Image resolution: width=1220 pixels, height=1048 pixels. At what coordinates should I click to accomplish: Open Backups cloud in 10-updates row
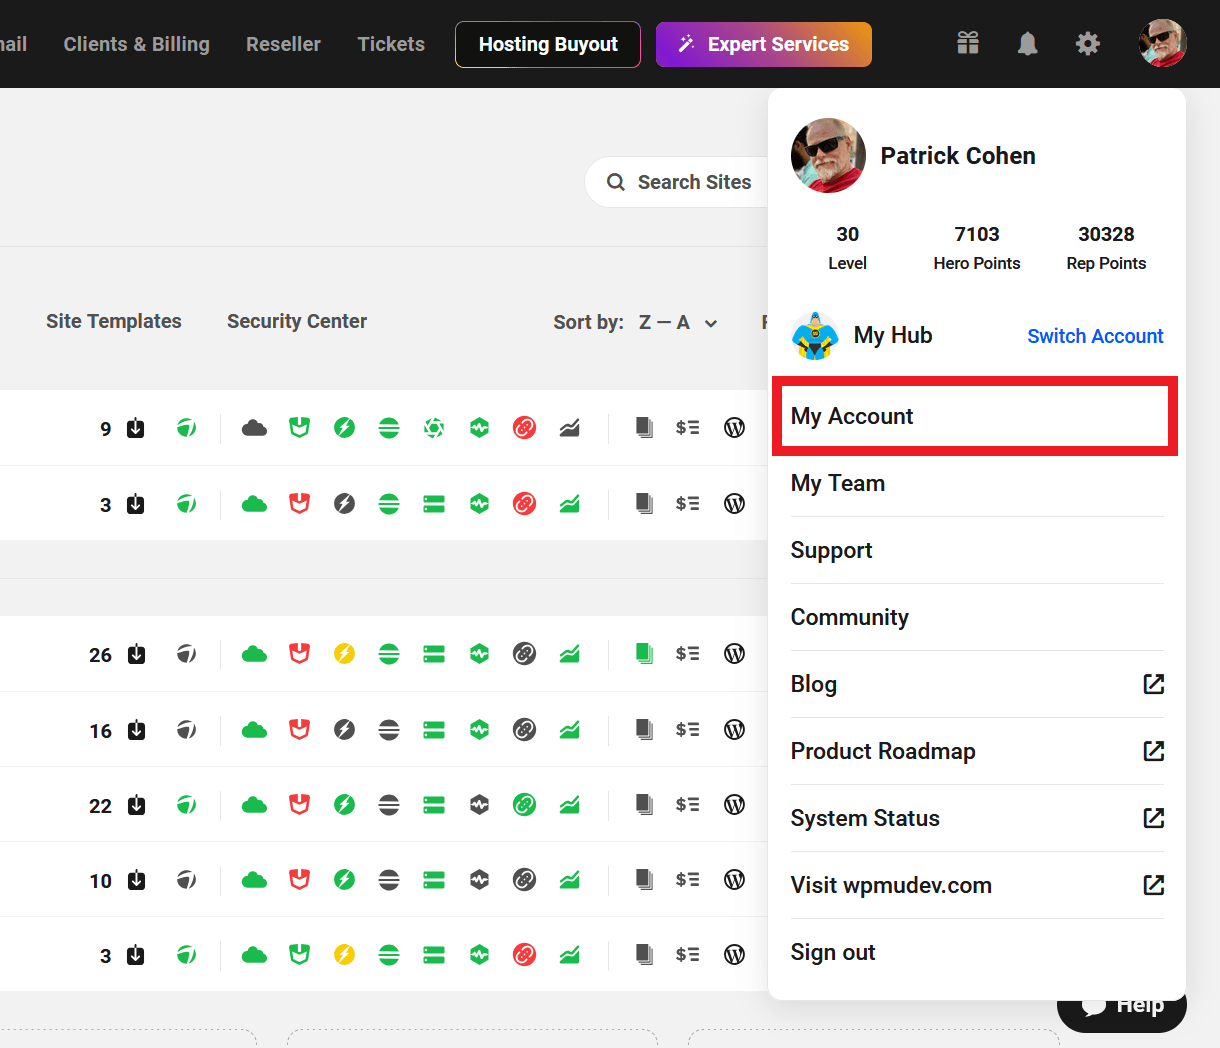pyautogui.click(x=254, y=880)
